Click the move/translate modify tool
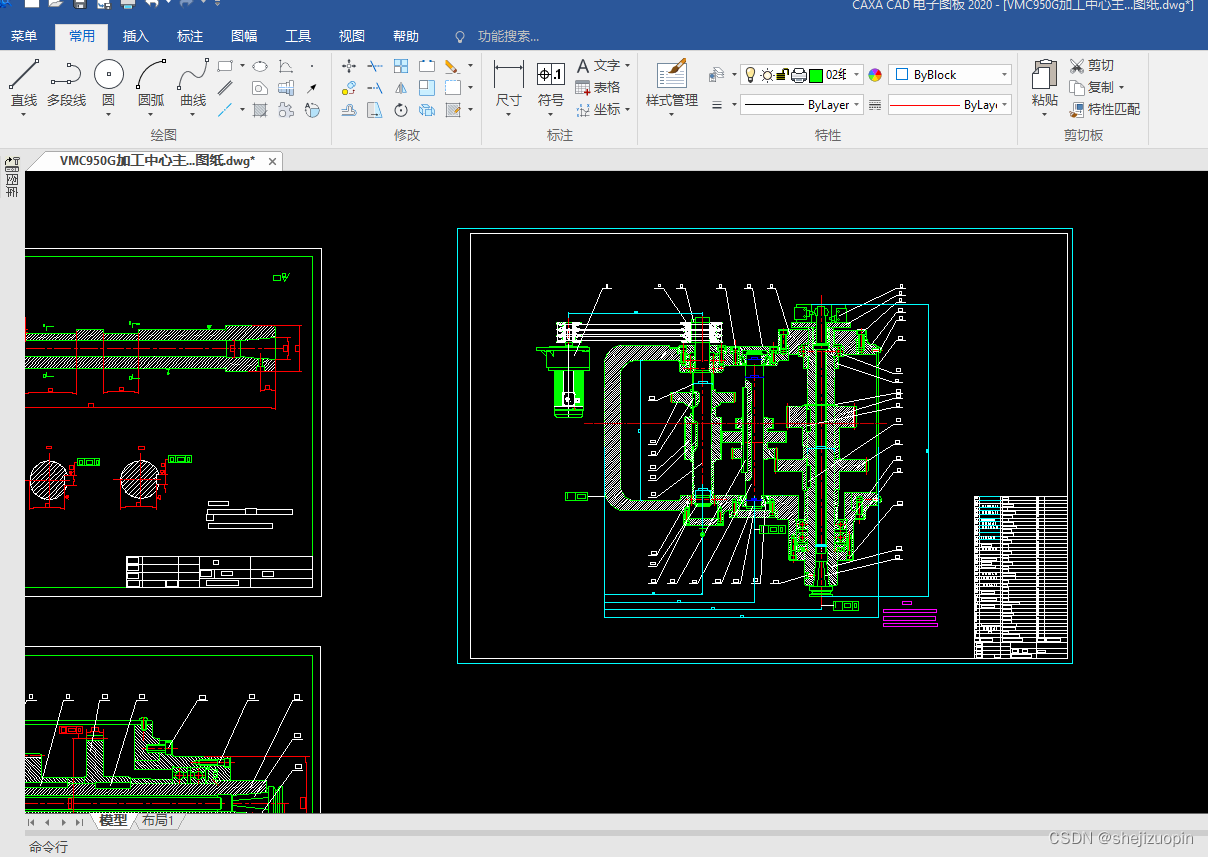This screenshot has width=1208, height=857. (x=349, y=66)
